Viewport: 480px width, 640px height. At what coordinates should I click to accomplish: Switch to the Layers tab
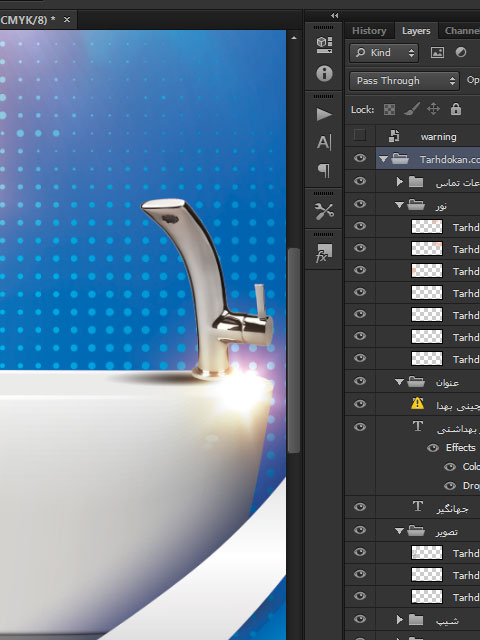click(x=416, y=31)
